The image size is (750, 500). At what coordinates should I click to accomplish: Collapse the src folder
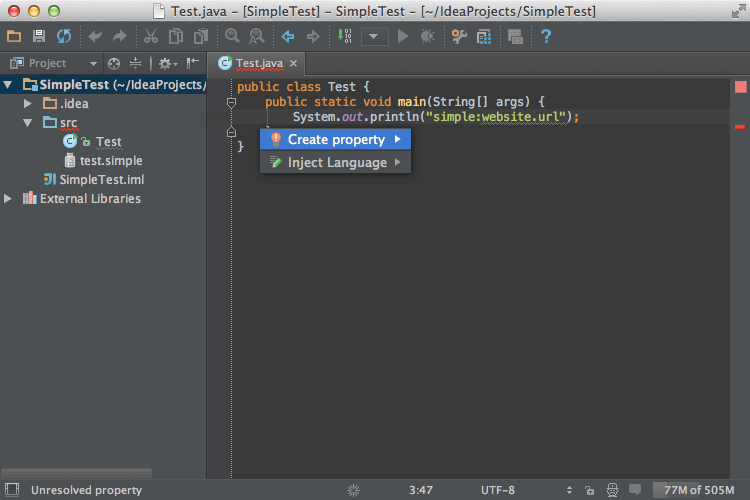(x=27, y=123)
